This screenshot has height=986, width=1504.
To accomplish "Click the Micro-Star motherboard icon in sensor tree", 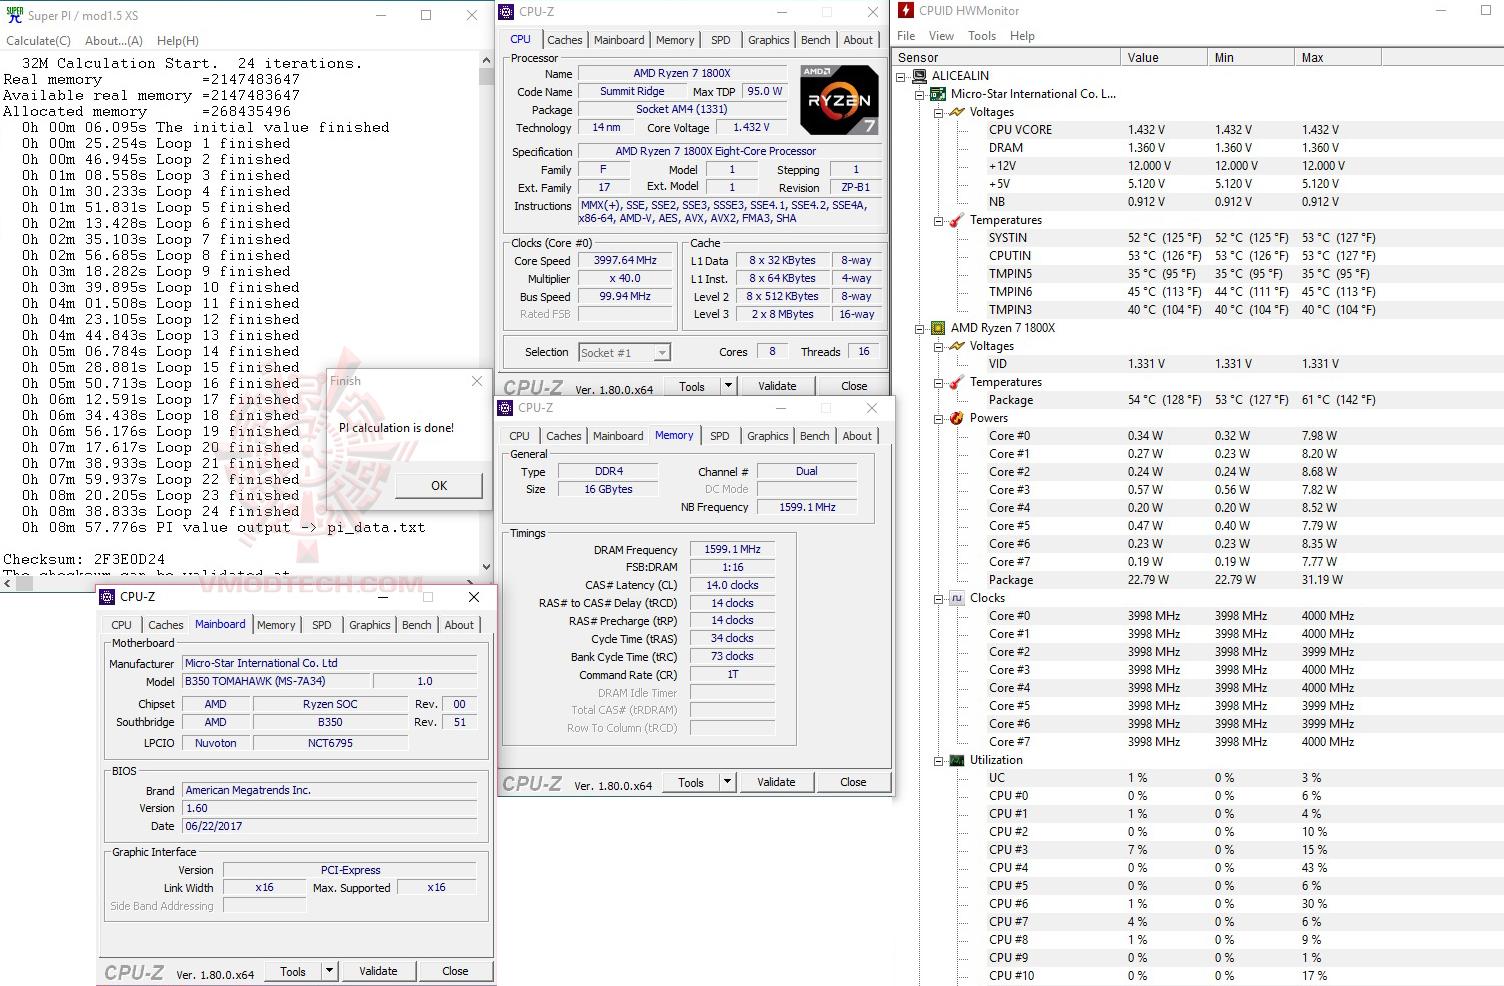I will (938, 94).
